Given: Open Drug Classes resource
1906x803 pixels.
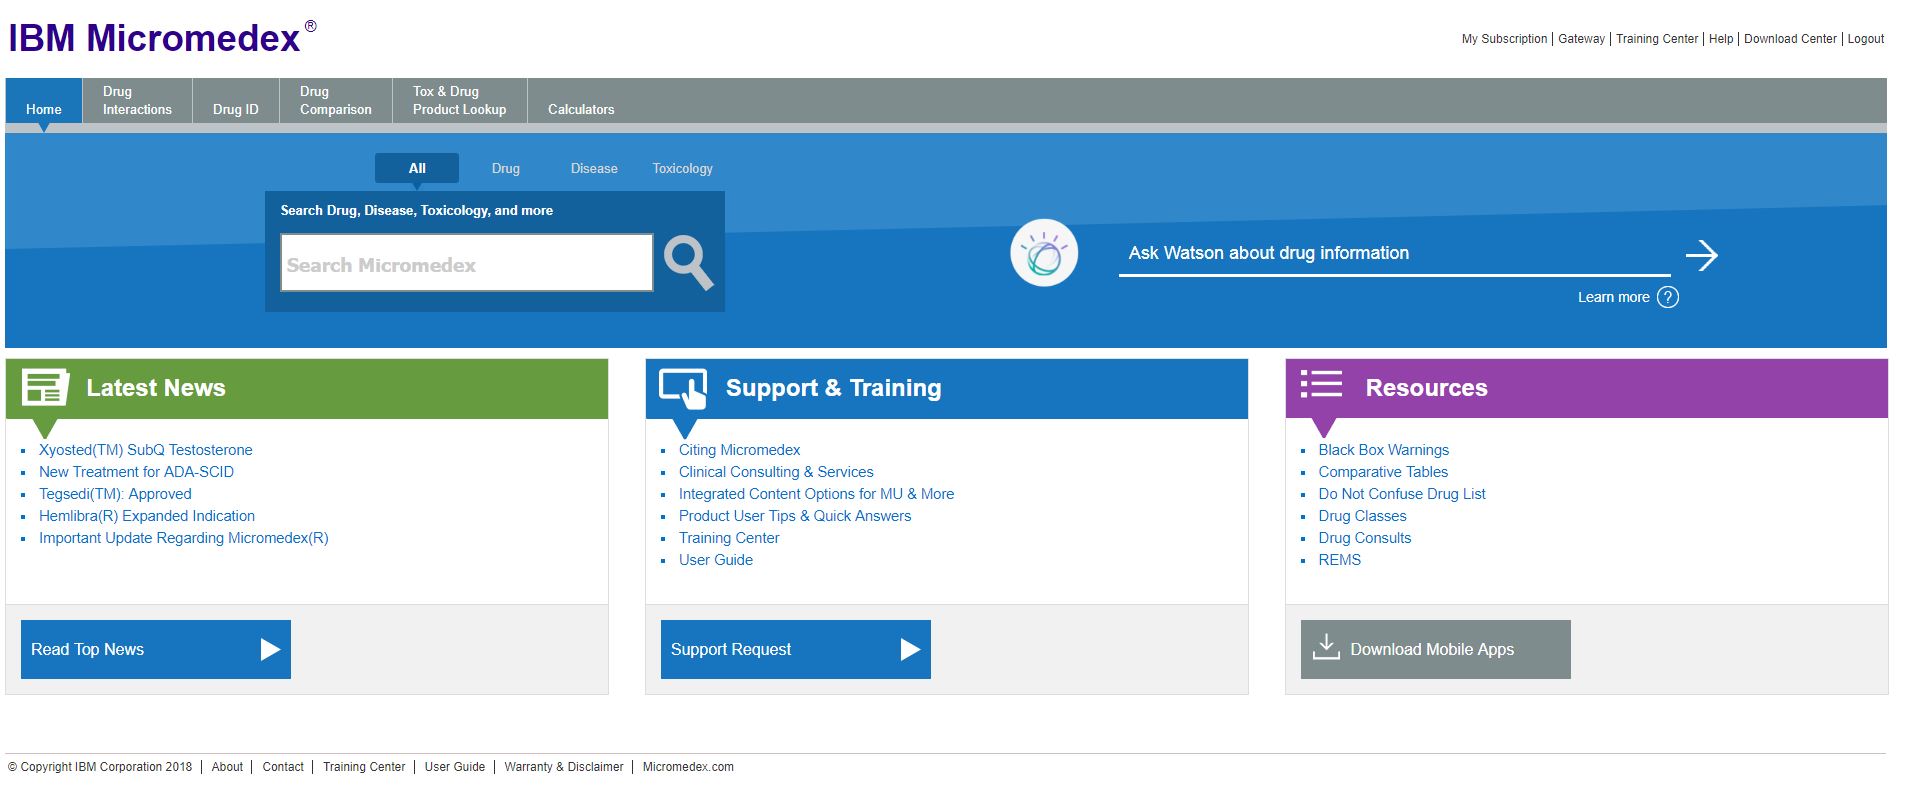Looking at the screenshot, I should [1363, 516].
